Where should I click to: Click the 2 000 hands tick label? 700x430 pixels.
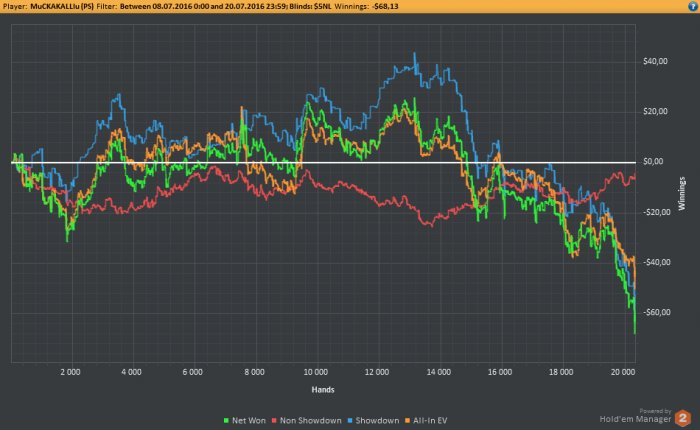70,371
